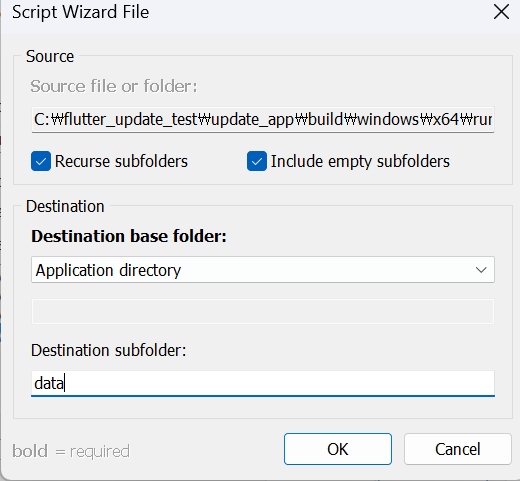Close the Script Wizard File dialog
This screenshot has height=481, width=520.
pos(501,12)
